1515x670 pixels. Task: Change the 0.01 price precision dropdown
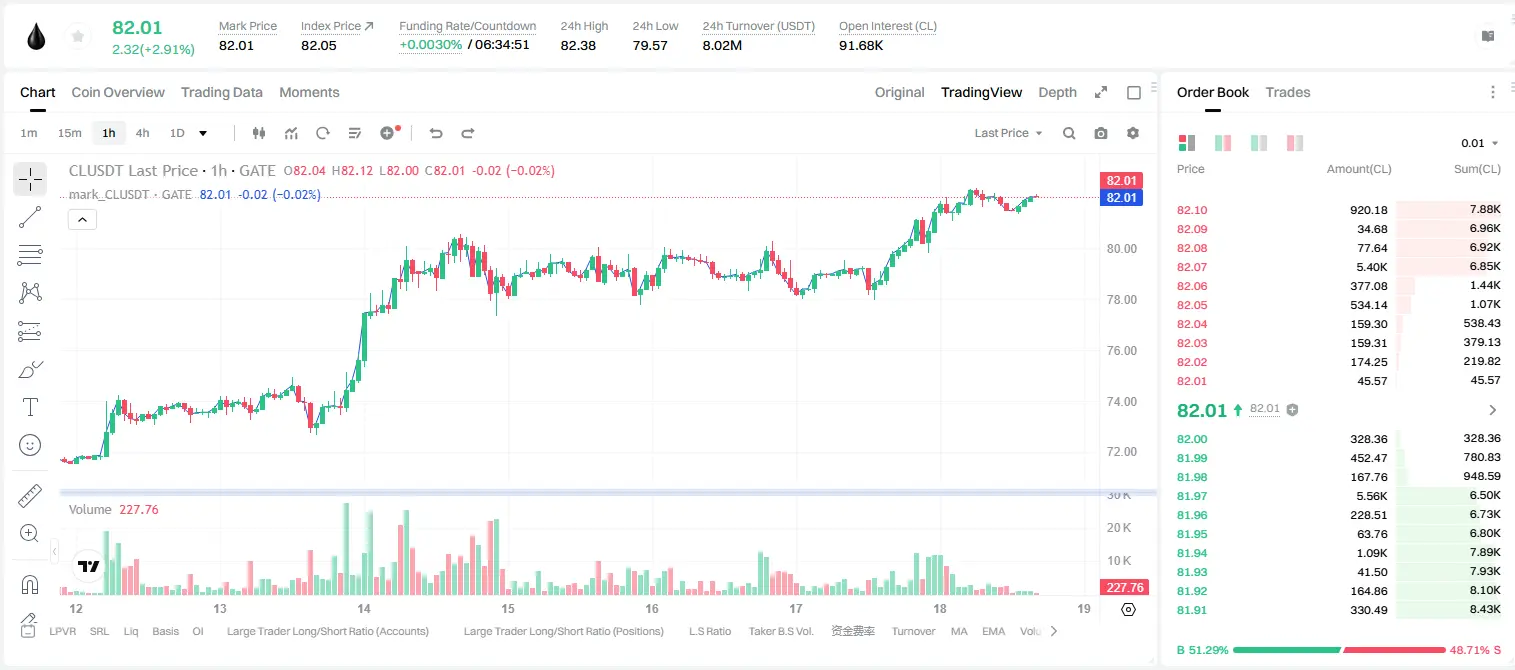(x=1480, y=143)
